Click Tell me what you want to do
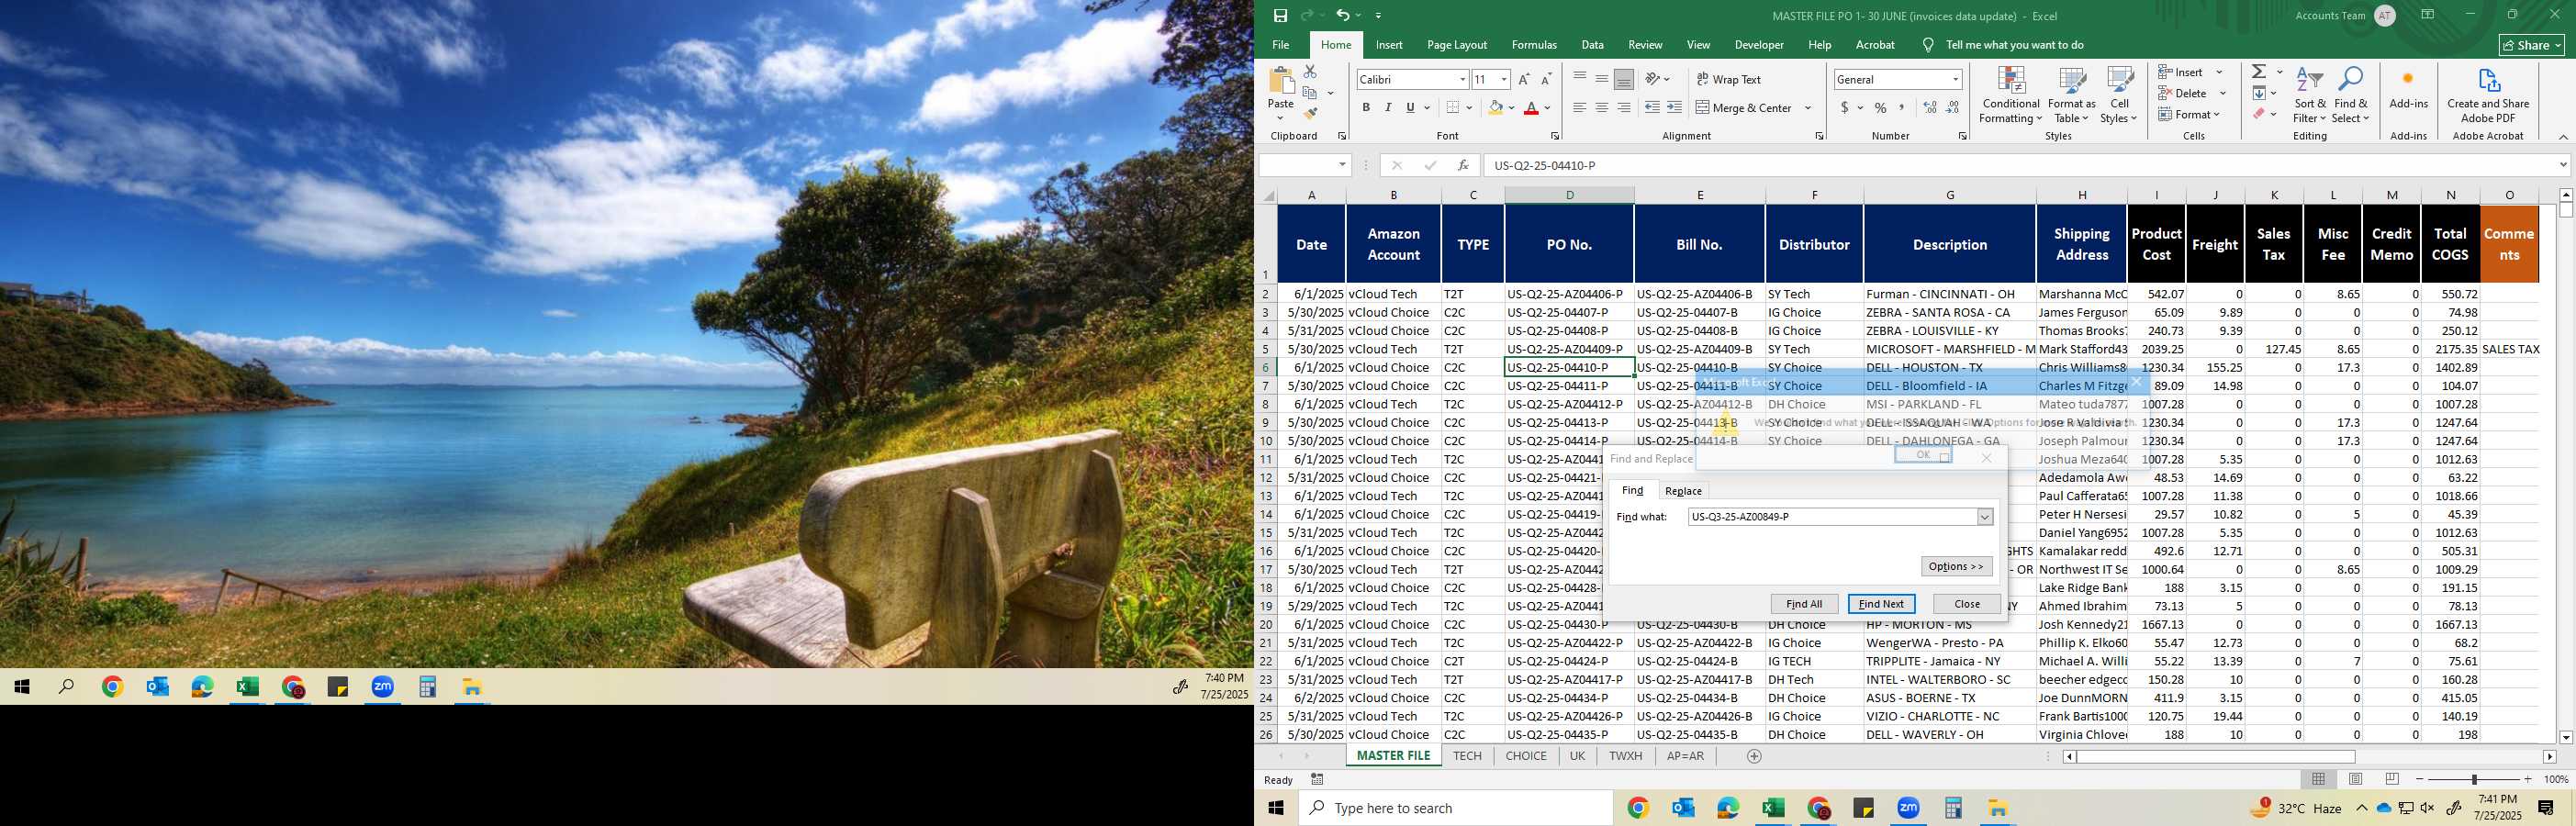This screenshot has width=2576, height=826. pos(2014,45)
